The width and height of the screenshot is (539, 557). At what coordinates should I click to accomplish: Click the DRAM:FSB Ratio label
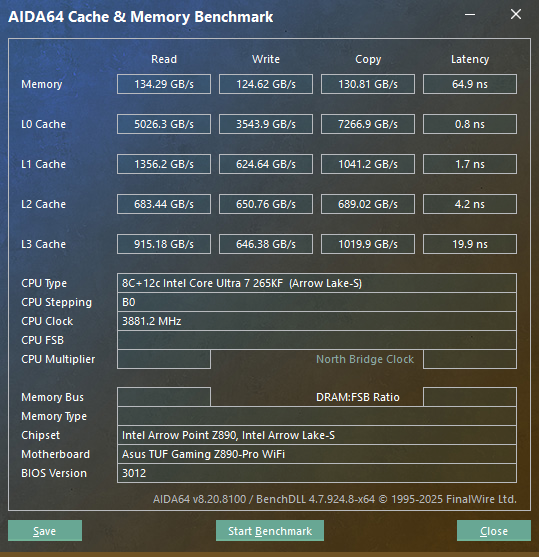(x=358, y=397)
